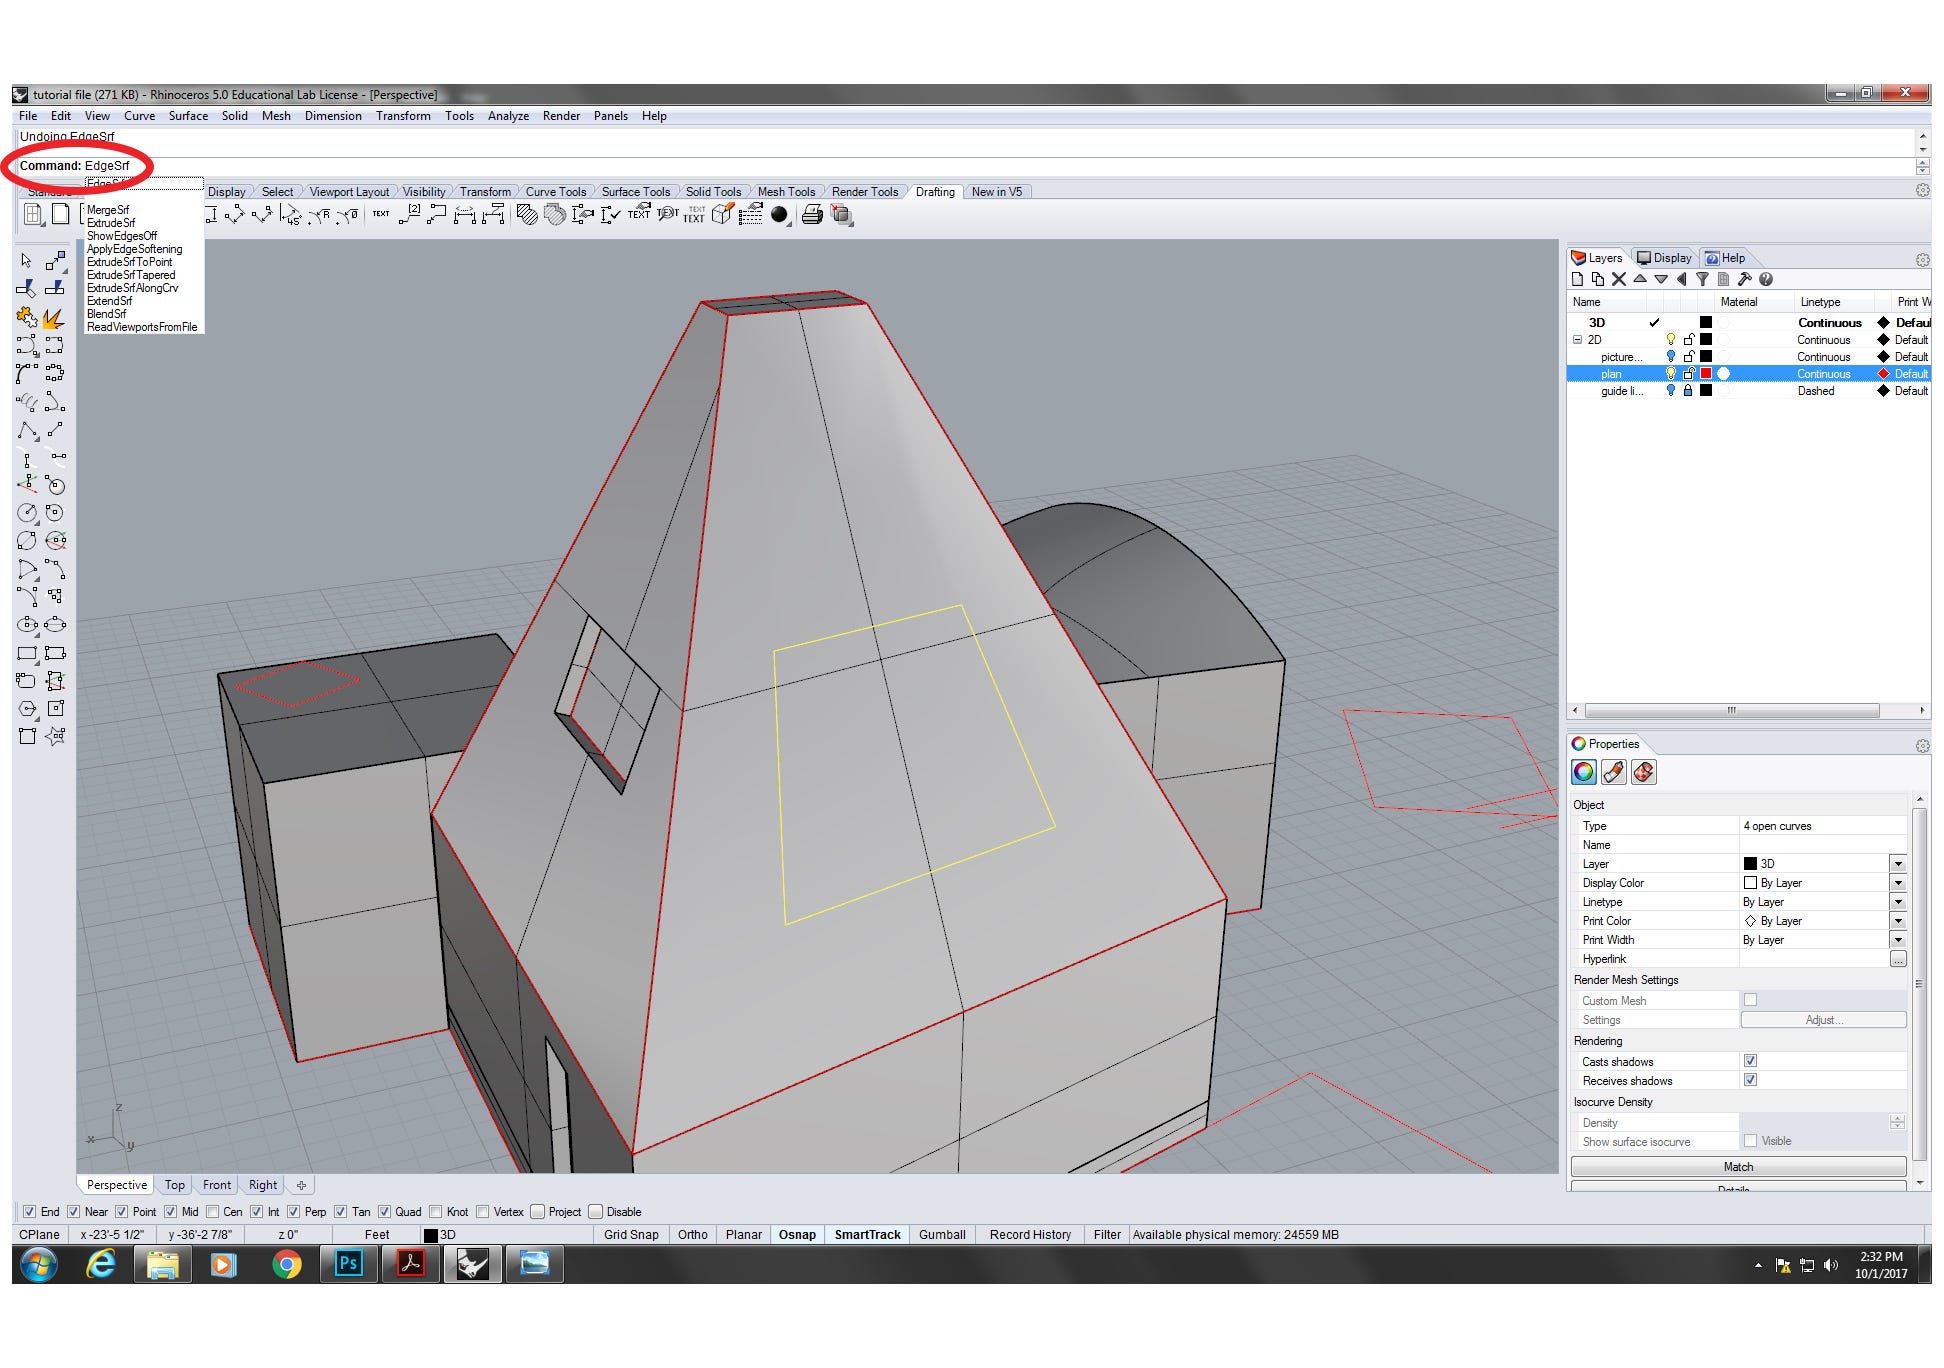The height and width of the screenshot is (1368, 1944).
Task: Click the angle dimension 45 icon
Action: (290, 214)
